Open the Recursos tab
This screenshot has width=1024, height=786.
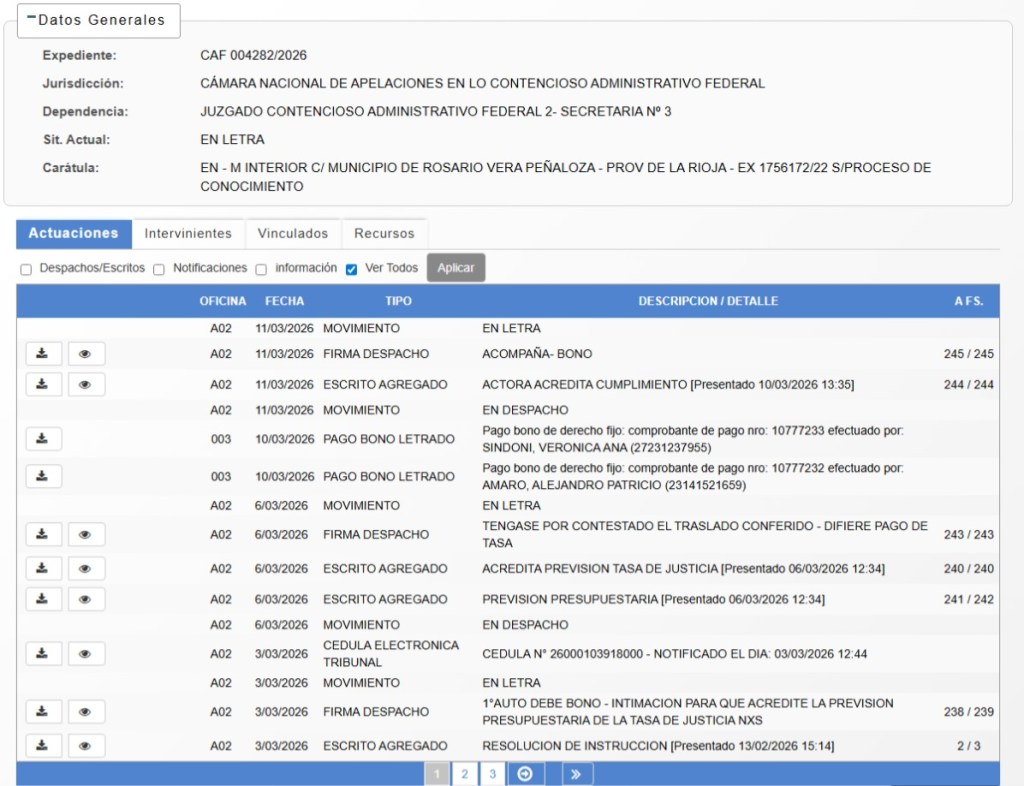[x=384, y=234]
